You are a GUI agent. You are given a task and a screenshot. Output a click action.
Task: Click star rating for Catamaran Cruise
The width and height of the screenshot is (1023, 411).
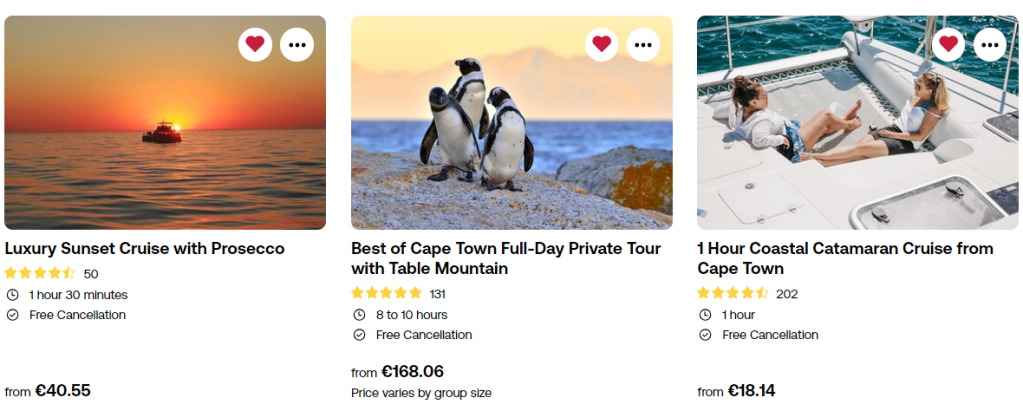[x=733, y=293]
